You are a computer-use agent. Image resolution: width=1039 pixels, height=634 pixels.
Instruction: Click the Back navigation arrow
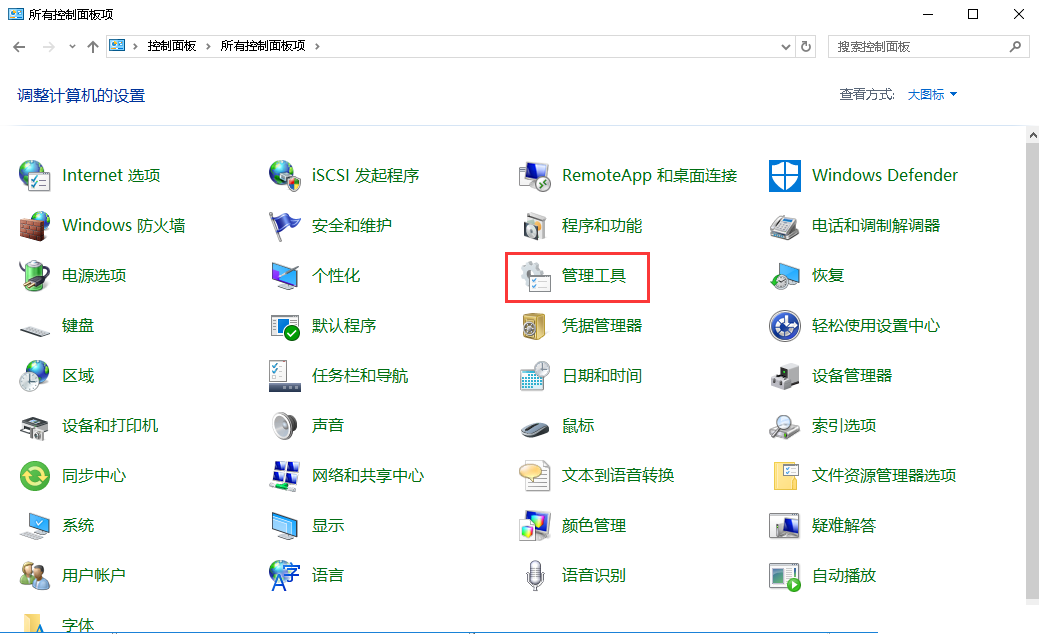(x=19, y=46)
